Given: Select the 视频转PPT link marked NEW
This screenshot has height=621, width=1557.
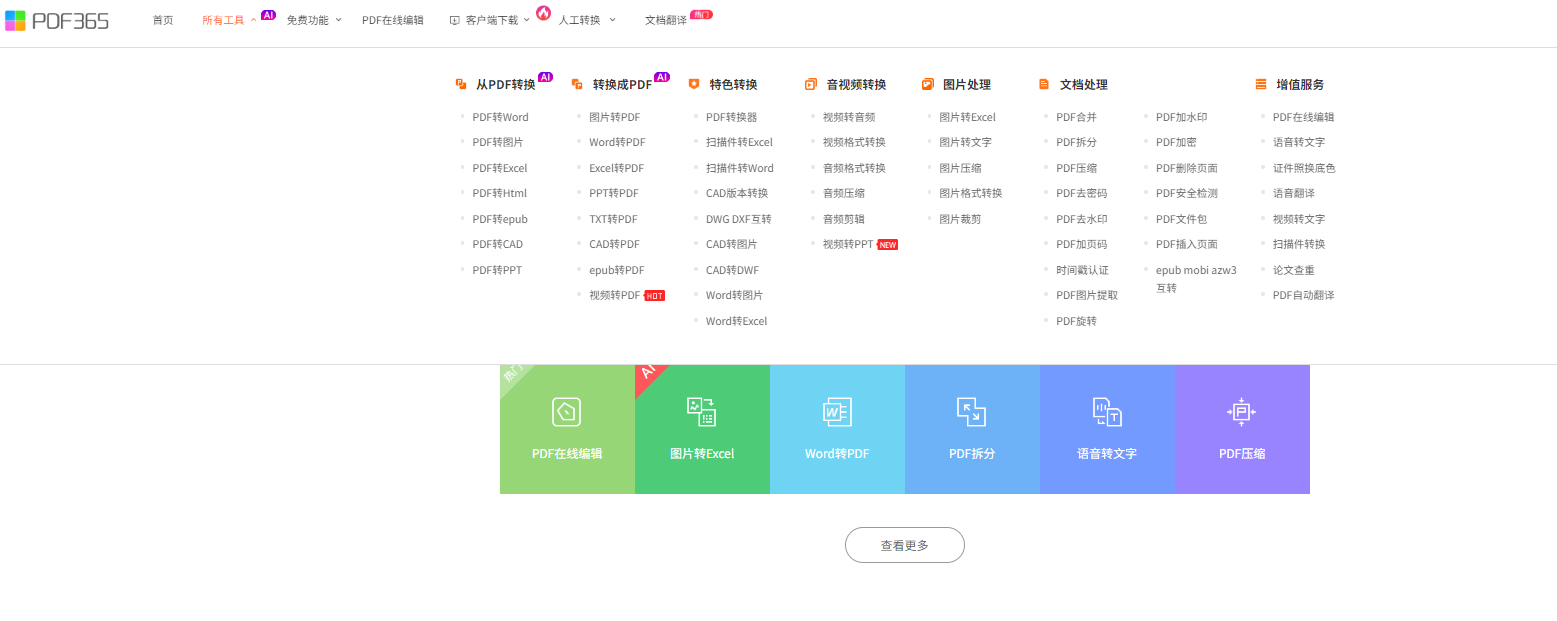Looking at the screenshot, I should click(x=847, y=244).
